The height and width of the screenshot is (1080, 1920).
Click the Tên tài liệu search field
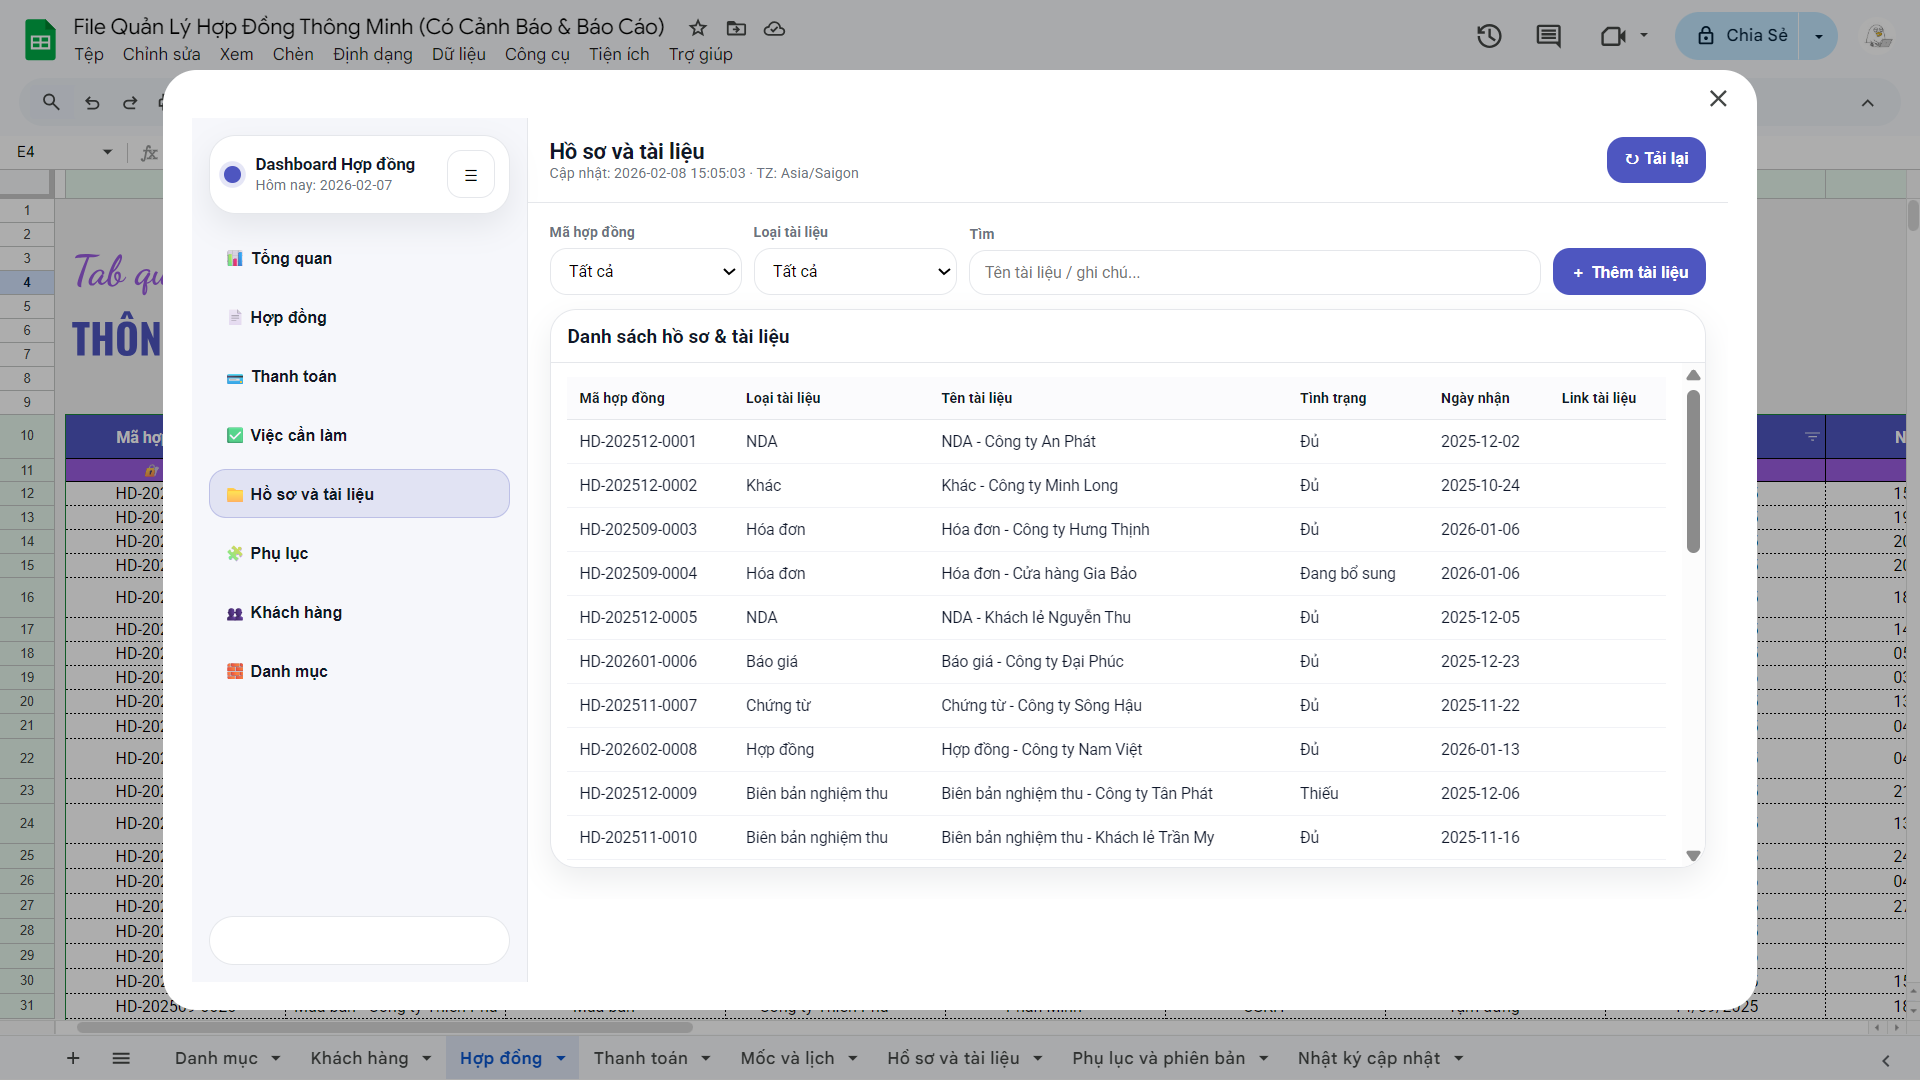(x=1254, y=272)
